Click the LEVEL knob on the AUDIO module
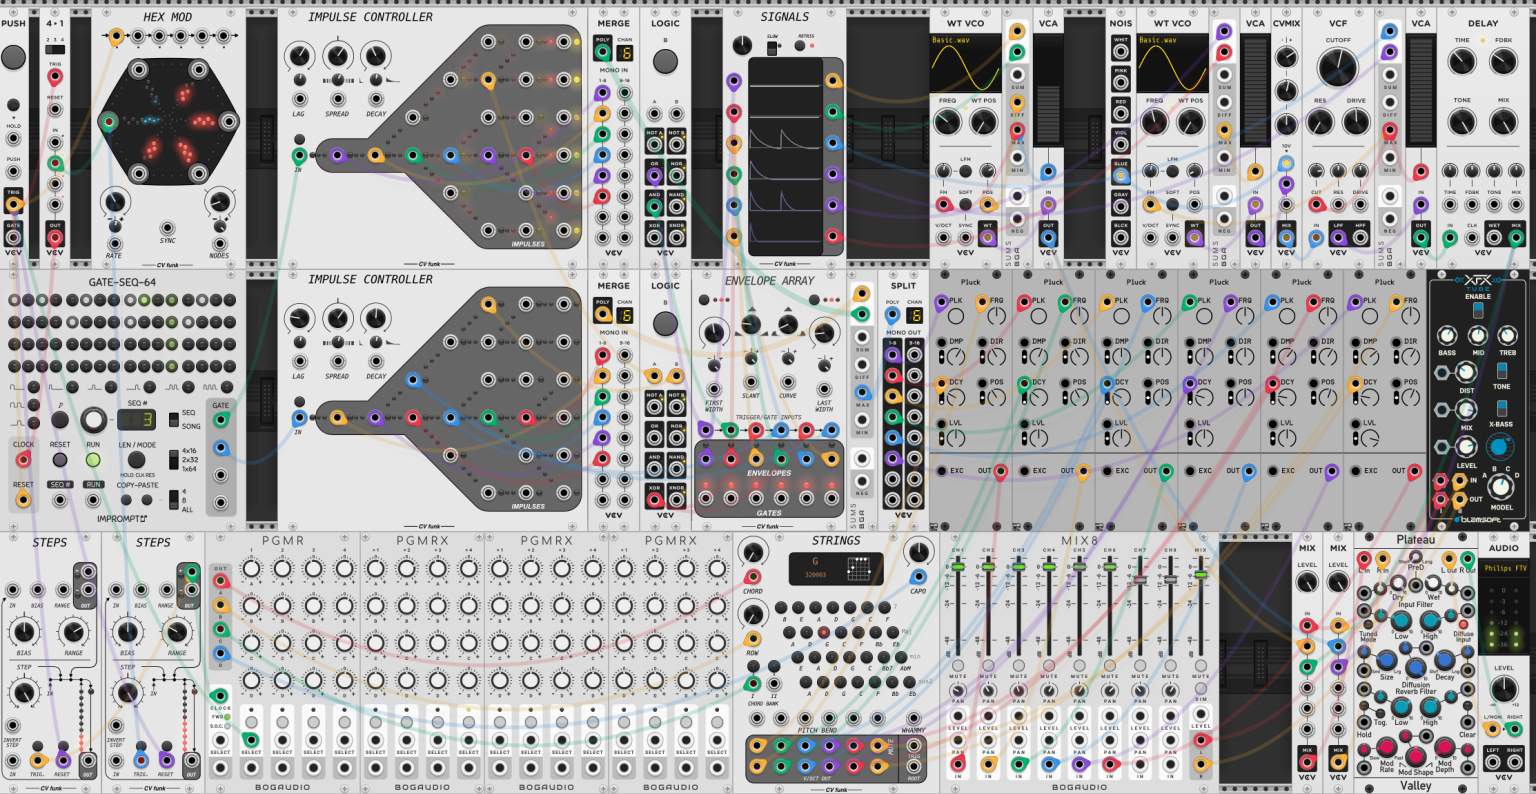Screen dimensions: 1536x794 point(1503,691)
